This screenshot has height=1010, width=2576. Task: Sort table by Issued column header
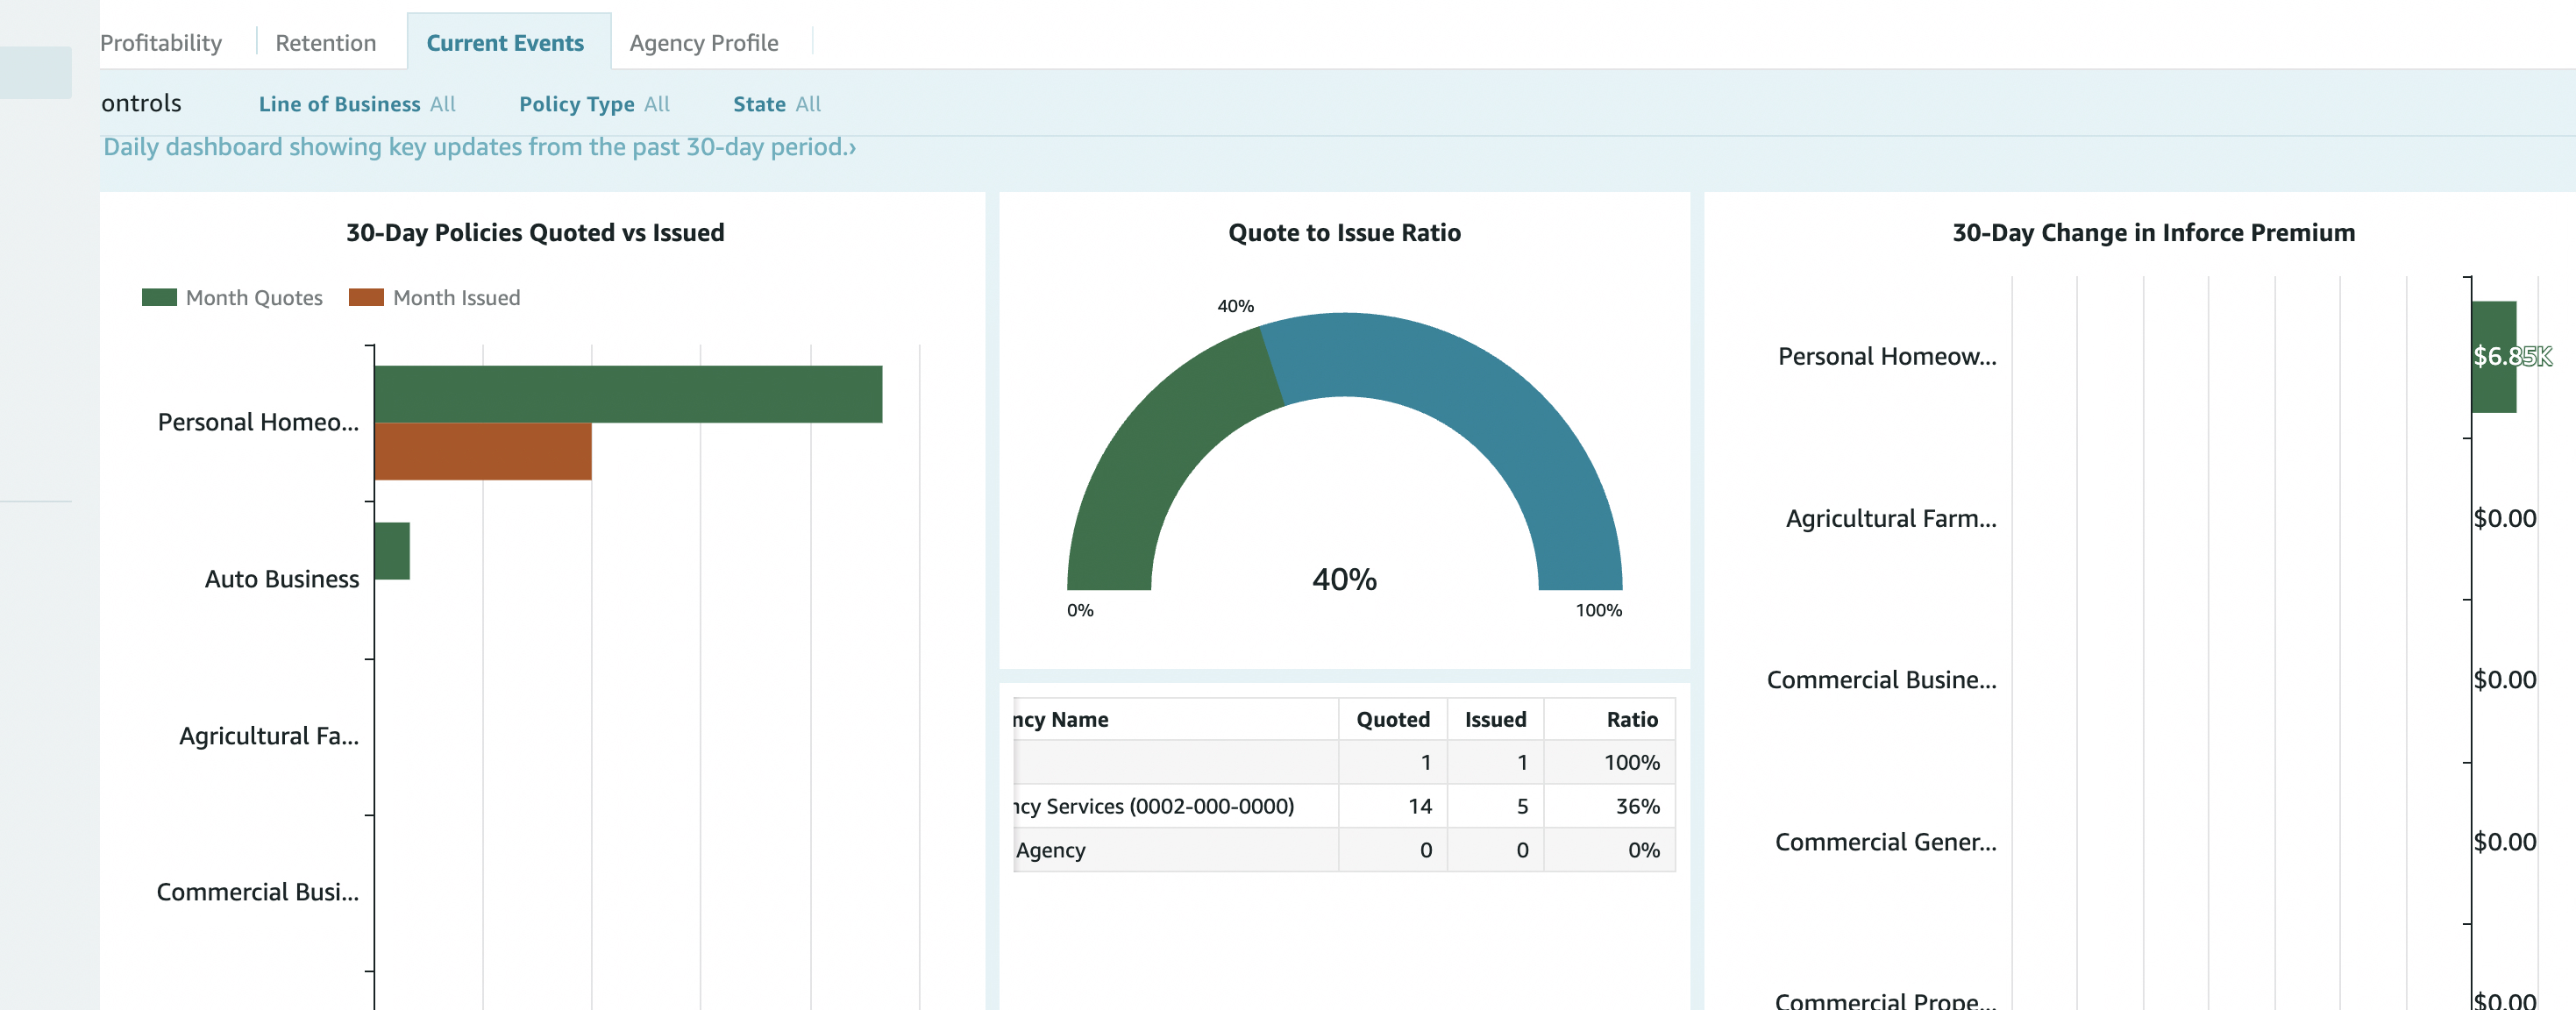tap(1494, 719)
